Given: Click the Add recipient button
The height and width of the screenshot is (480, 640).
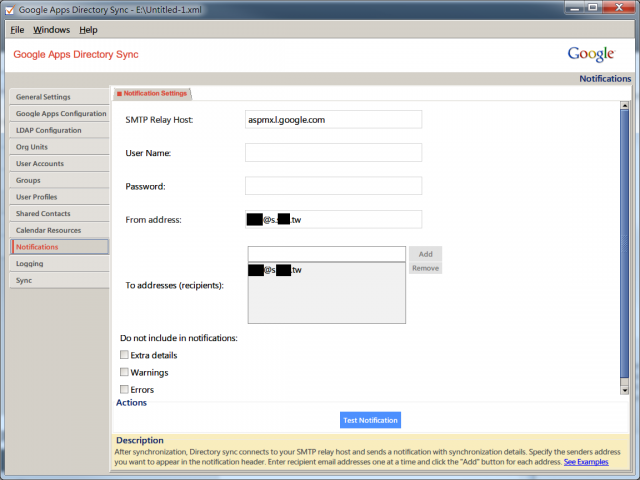Looking at the screenshot, I should 425,254.
